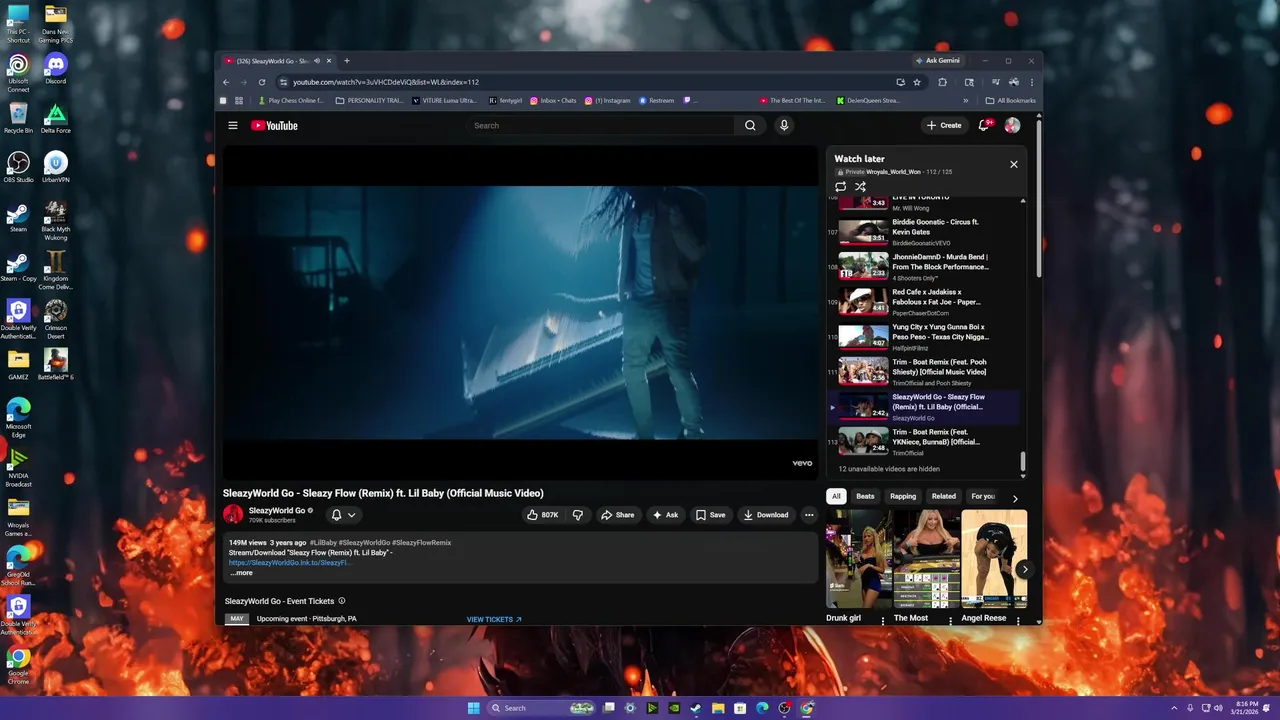1280x720 pixels.
Task: Bookmark this page with the star icon
Action: coord(917,82)
